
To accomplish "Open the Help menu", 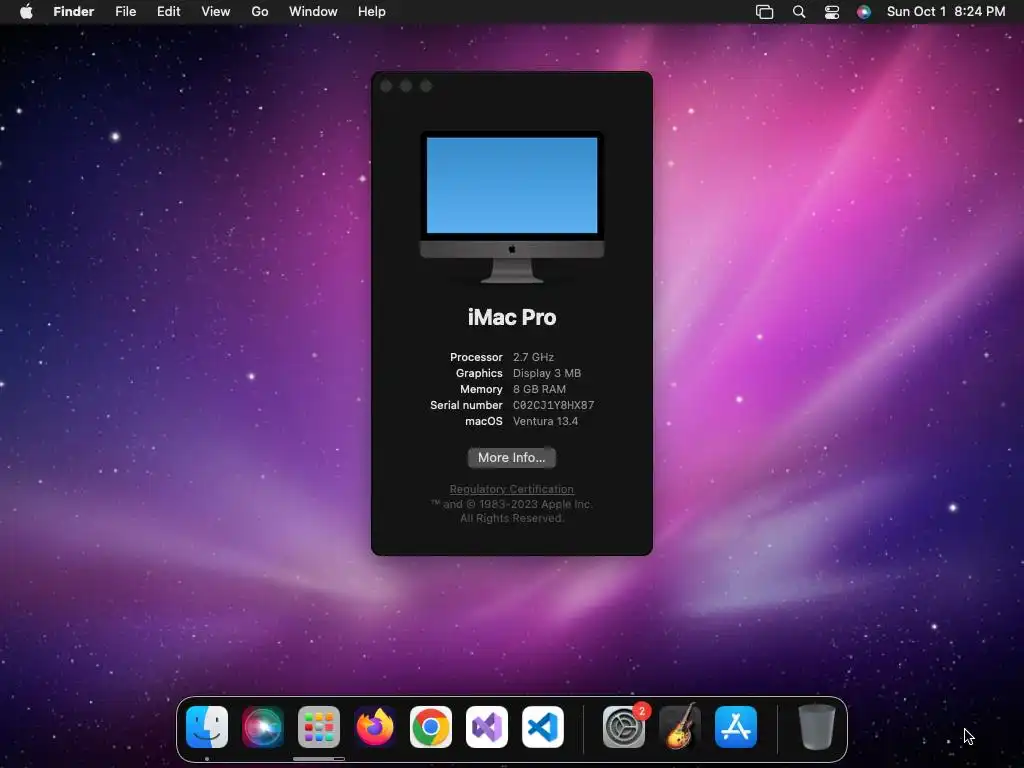I will (372, 12).
